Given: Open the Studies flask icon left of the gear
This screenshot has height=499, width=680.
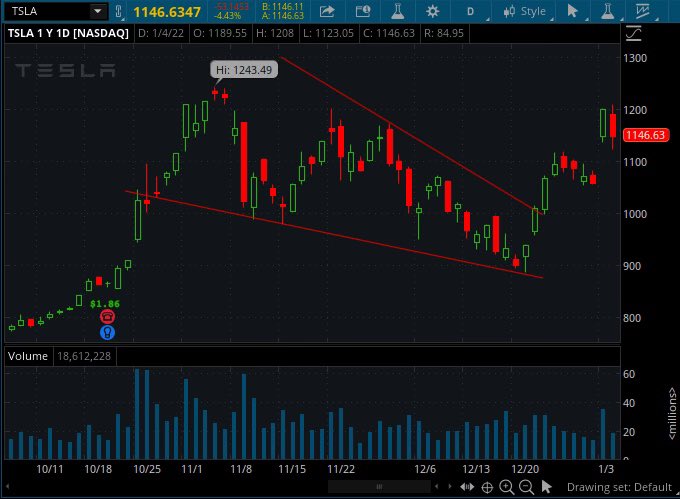Looking at the screenshot, I should (397, 11).
